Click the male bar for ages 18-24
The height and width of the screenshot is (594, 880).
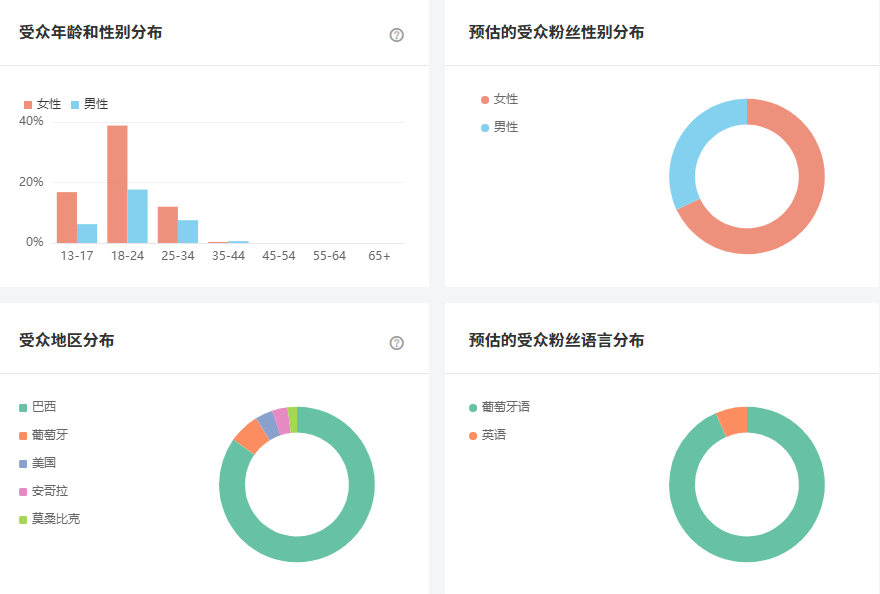[x=137, y=216]
